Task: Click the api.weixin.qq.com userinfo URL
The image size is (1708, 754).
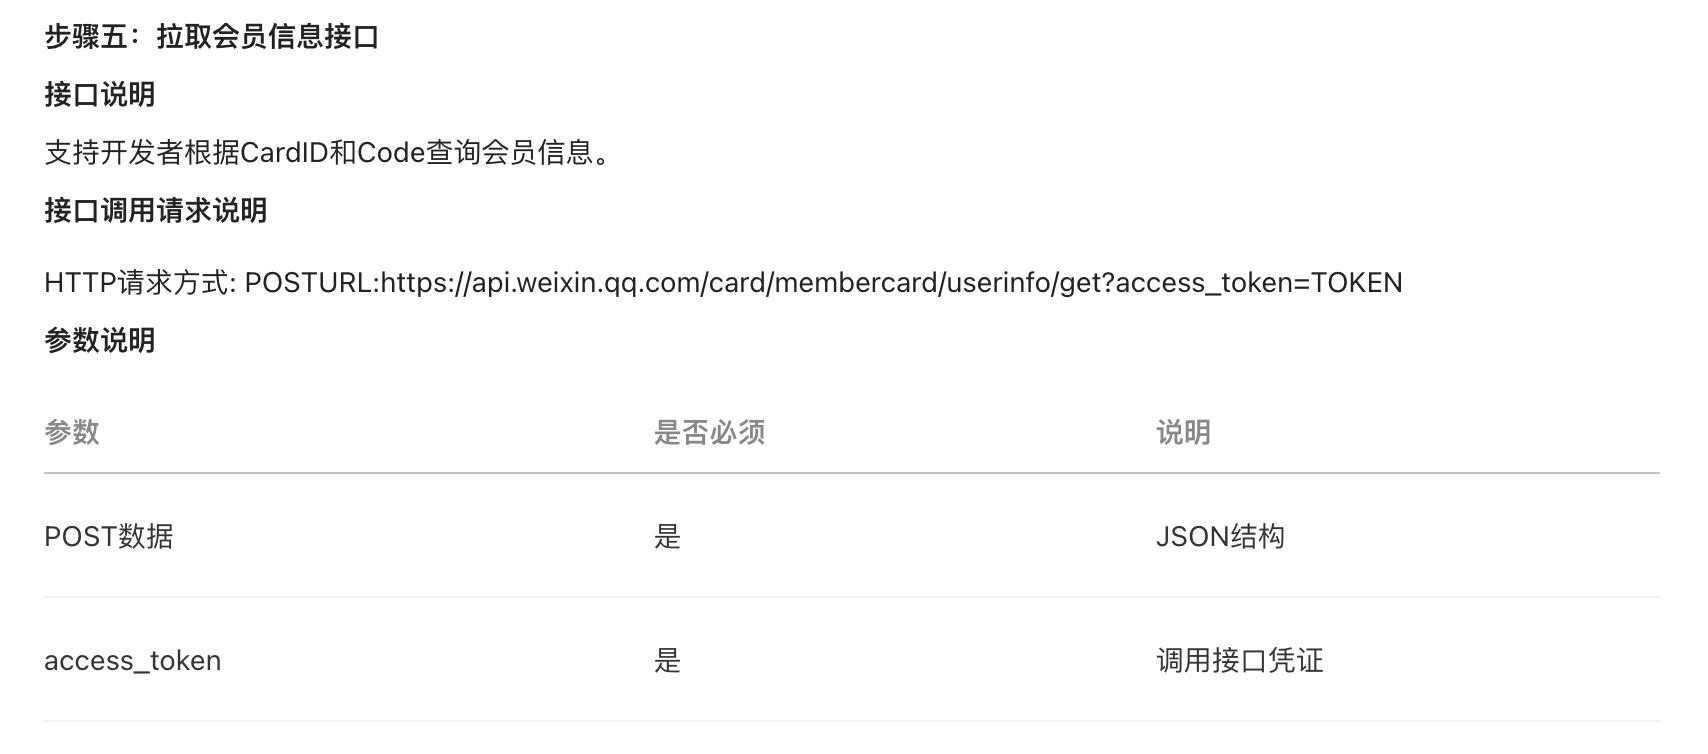Action: click(x=892, y=283)
